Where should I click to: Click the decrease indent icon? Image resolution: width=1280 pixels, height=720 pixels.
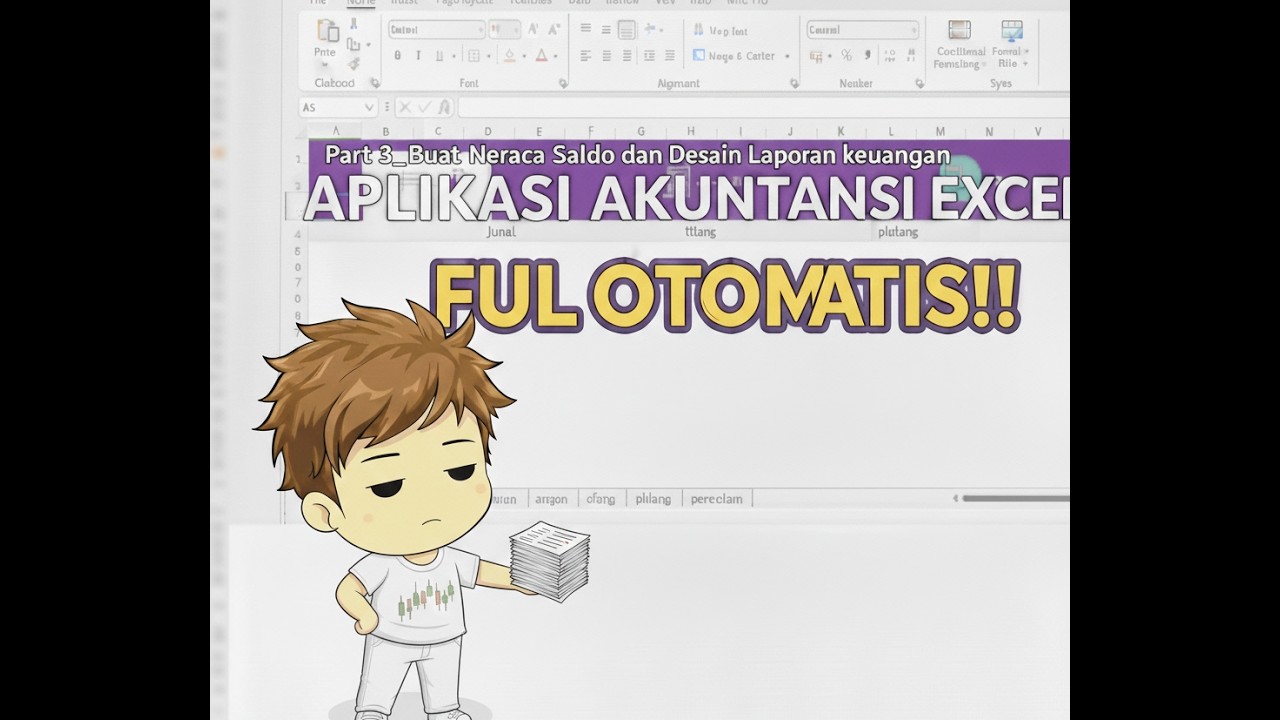click(649, 56)
